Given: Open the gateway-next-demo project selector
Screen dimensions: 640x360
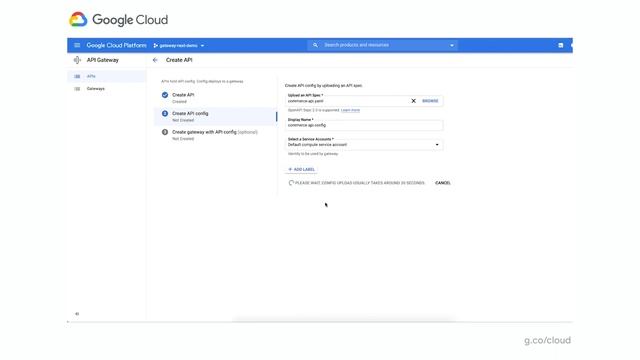Looking at the screenshot, I should (179, 46).
